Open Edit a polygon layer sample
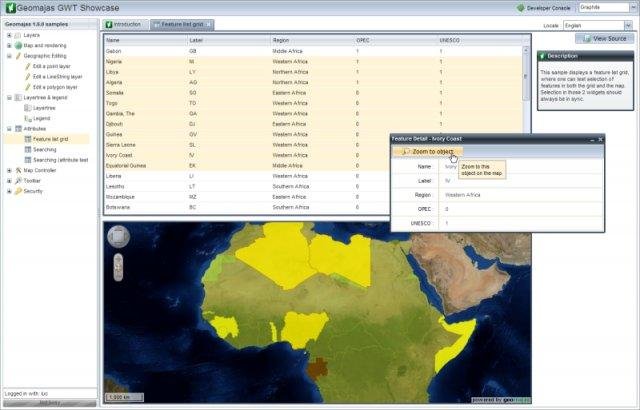Image resolution: width=640 pixels, height=410 pixels. click(55, 87)
